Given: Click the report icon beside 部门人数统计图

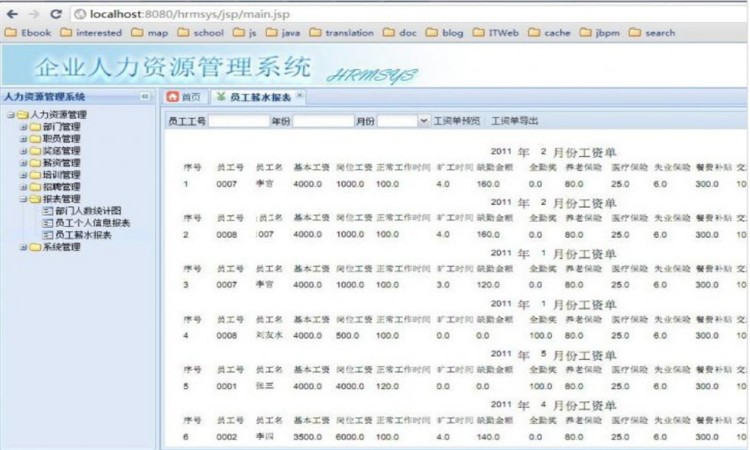Looking at the screenshot, I should (47, 211).
